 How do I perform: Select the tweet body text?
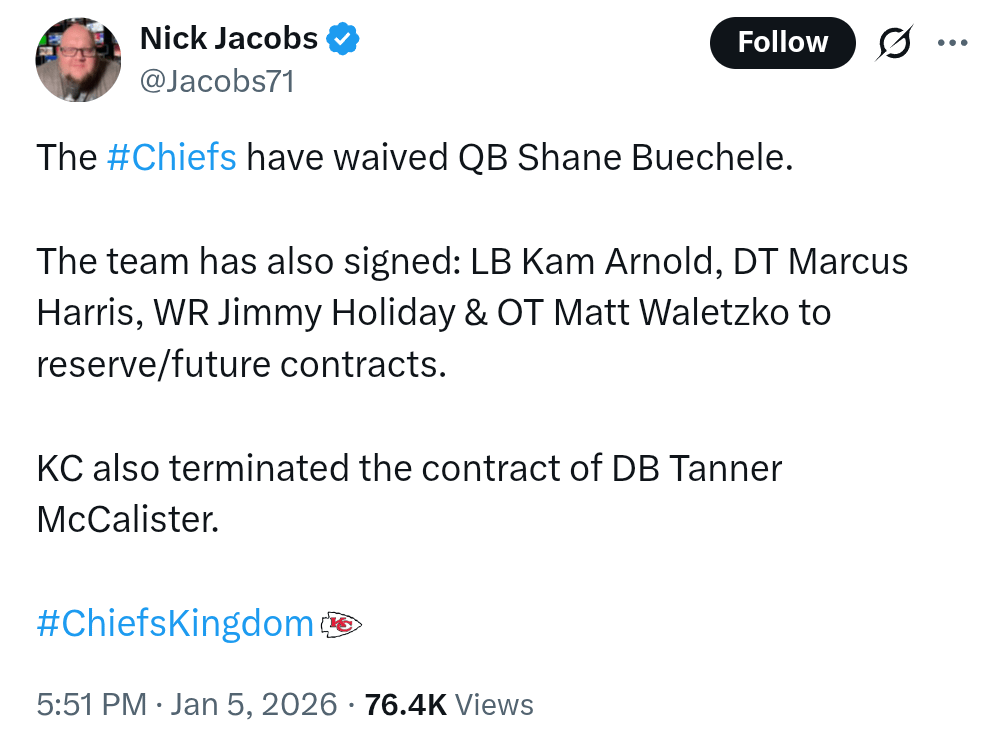click(x=470, y=312)
